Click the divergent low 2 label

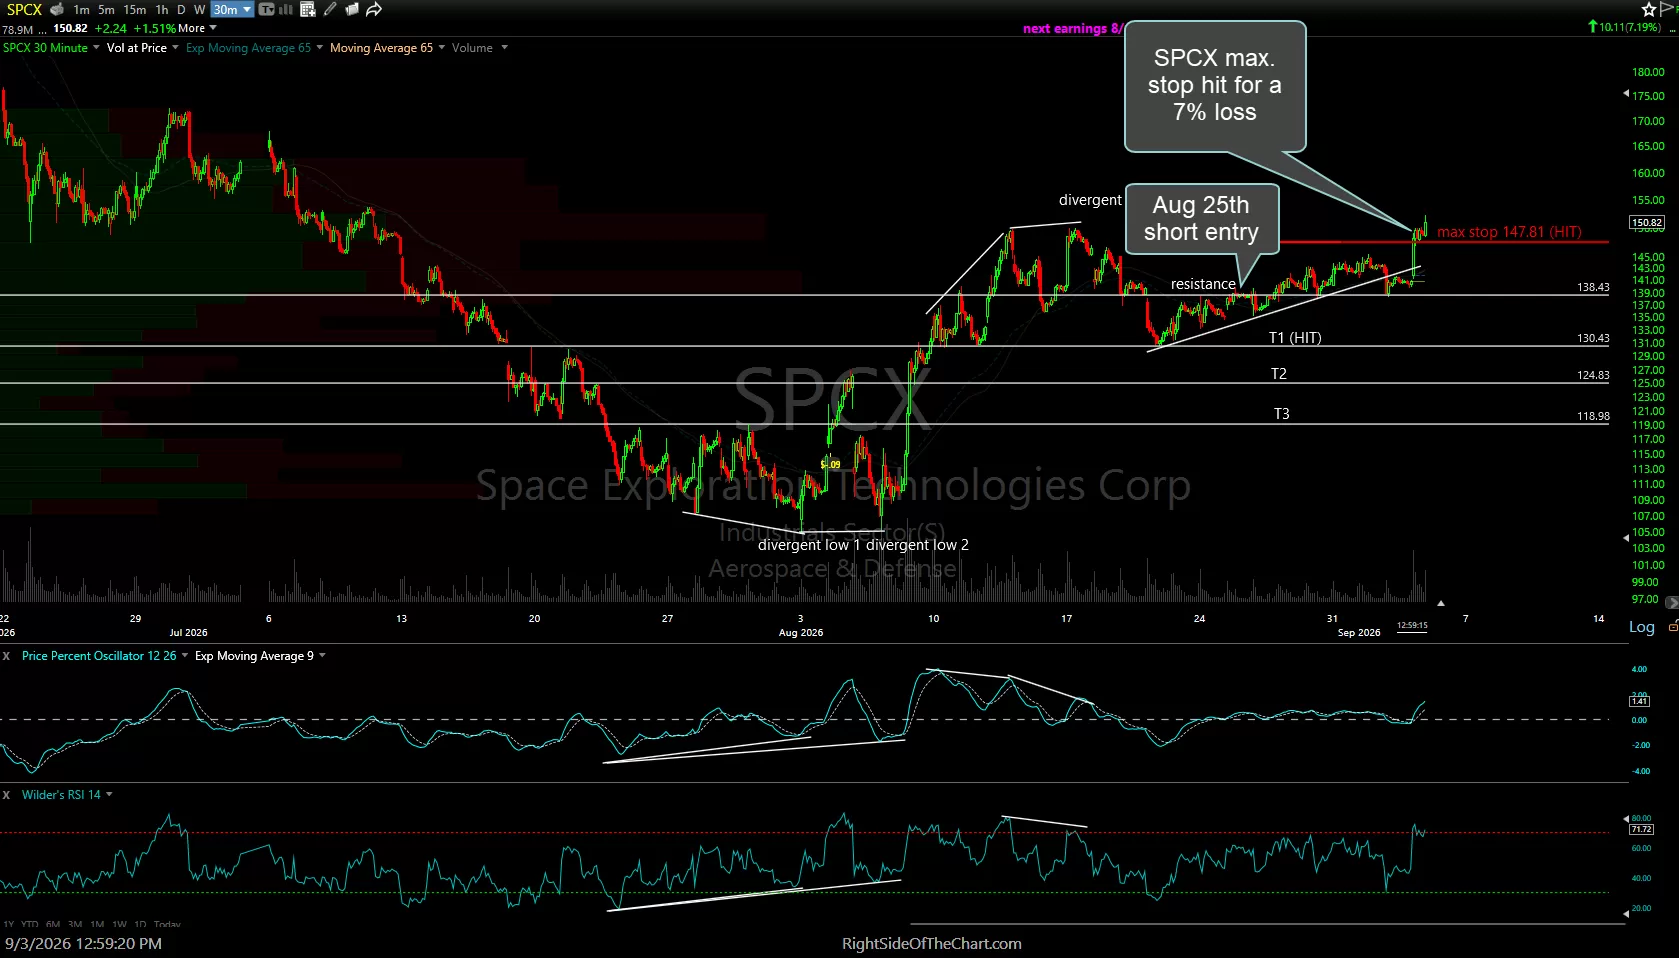pos(917,545)
